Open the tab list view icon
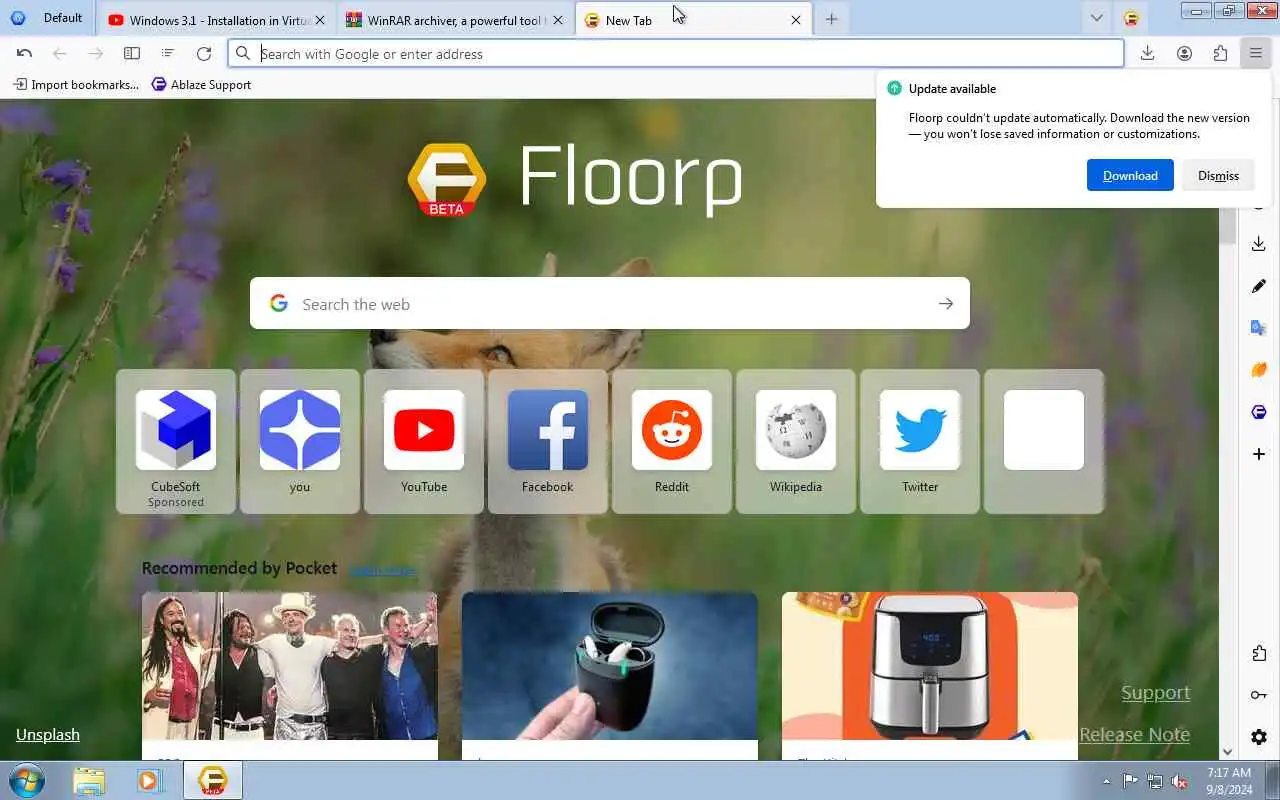The image size is (1280, 800). pos(168,54)
